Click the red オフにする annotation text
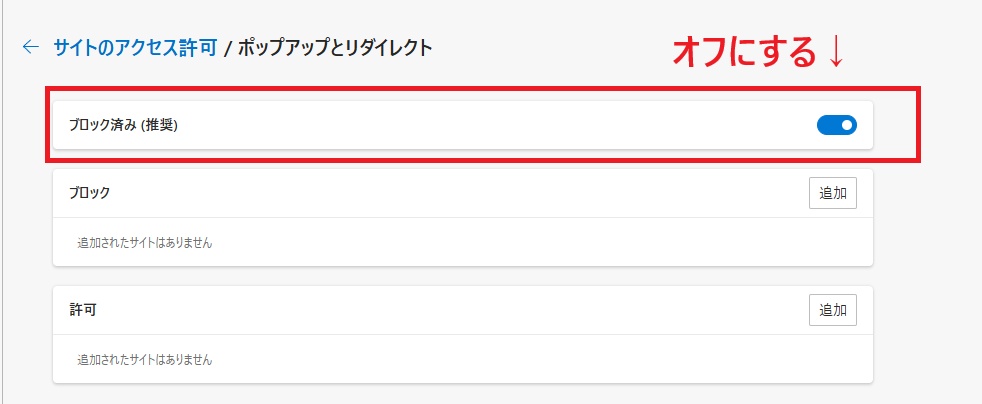982x404 pixels. [744, 53]
